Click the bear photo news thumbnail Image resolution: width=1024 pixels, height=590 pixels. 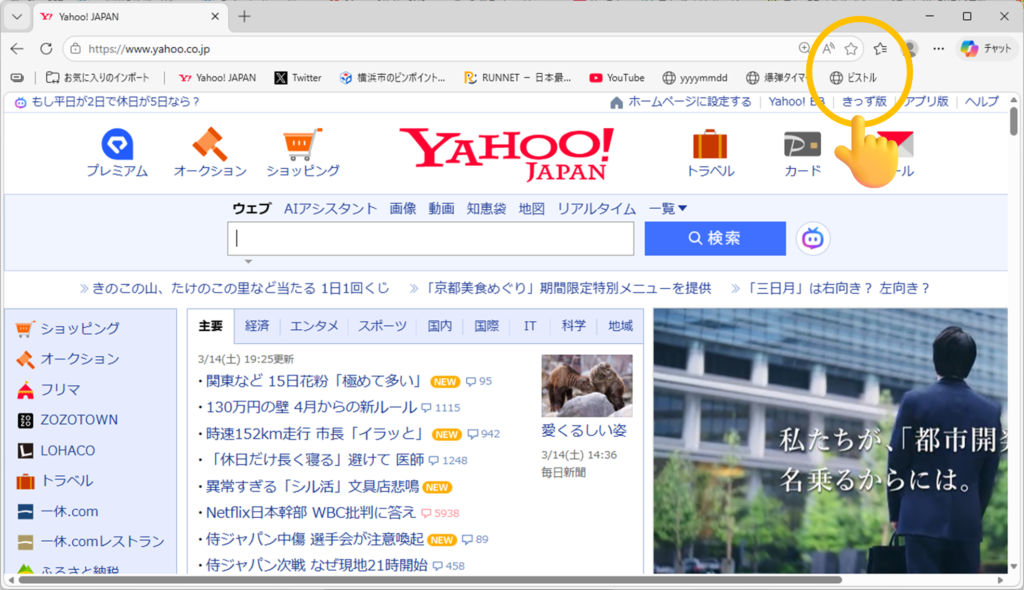(x=587, y=385)
